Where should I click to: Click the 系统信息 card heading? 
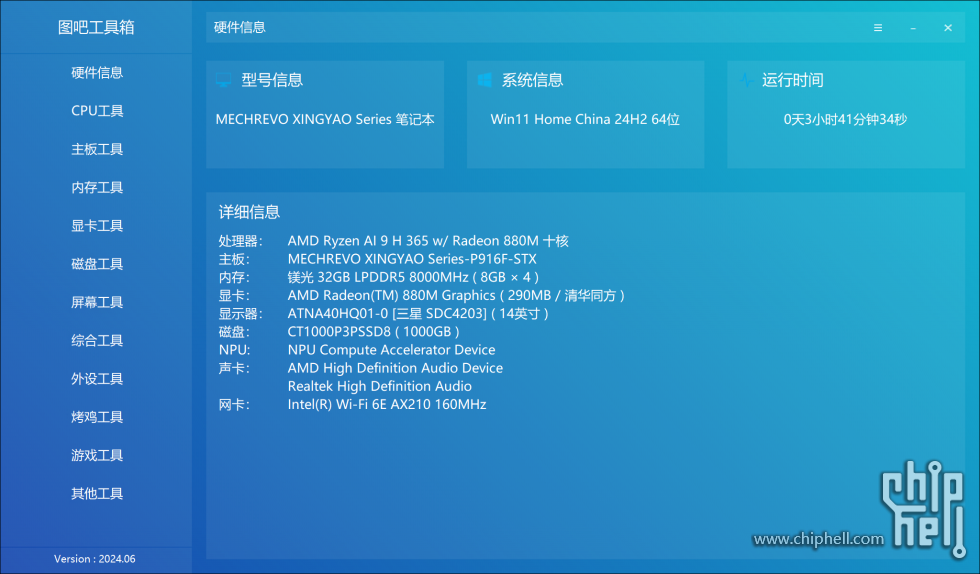click(x=532, y=80)
